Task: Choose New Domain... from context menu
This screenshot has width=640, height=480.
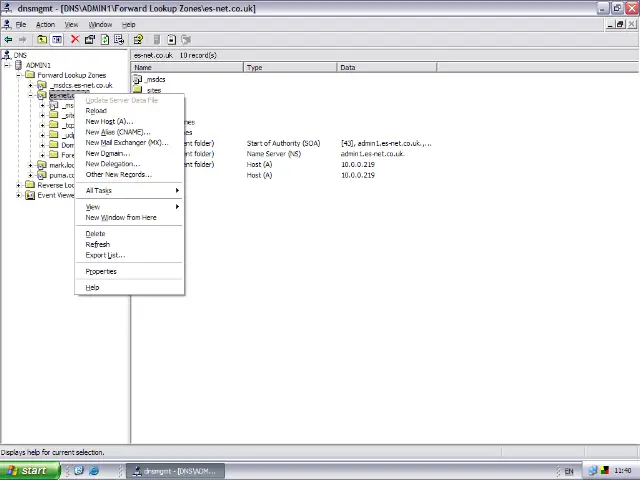Action: (x=129, y=153)
